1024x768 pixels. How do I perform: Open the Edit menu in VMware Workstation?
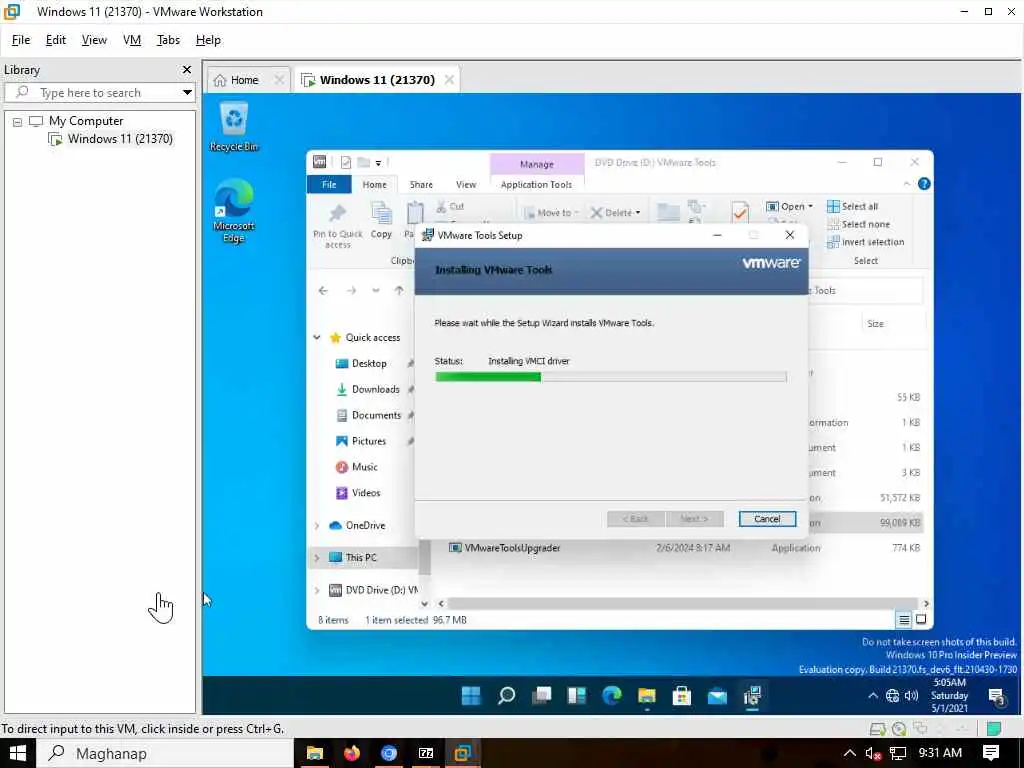click(56, 40)
